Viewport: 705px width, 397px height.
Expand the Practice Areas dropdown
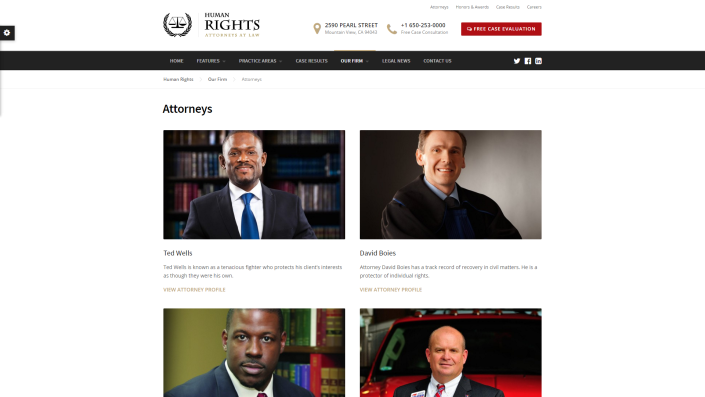click(260, 61)
